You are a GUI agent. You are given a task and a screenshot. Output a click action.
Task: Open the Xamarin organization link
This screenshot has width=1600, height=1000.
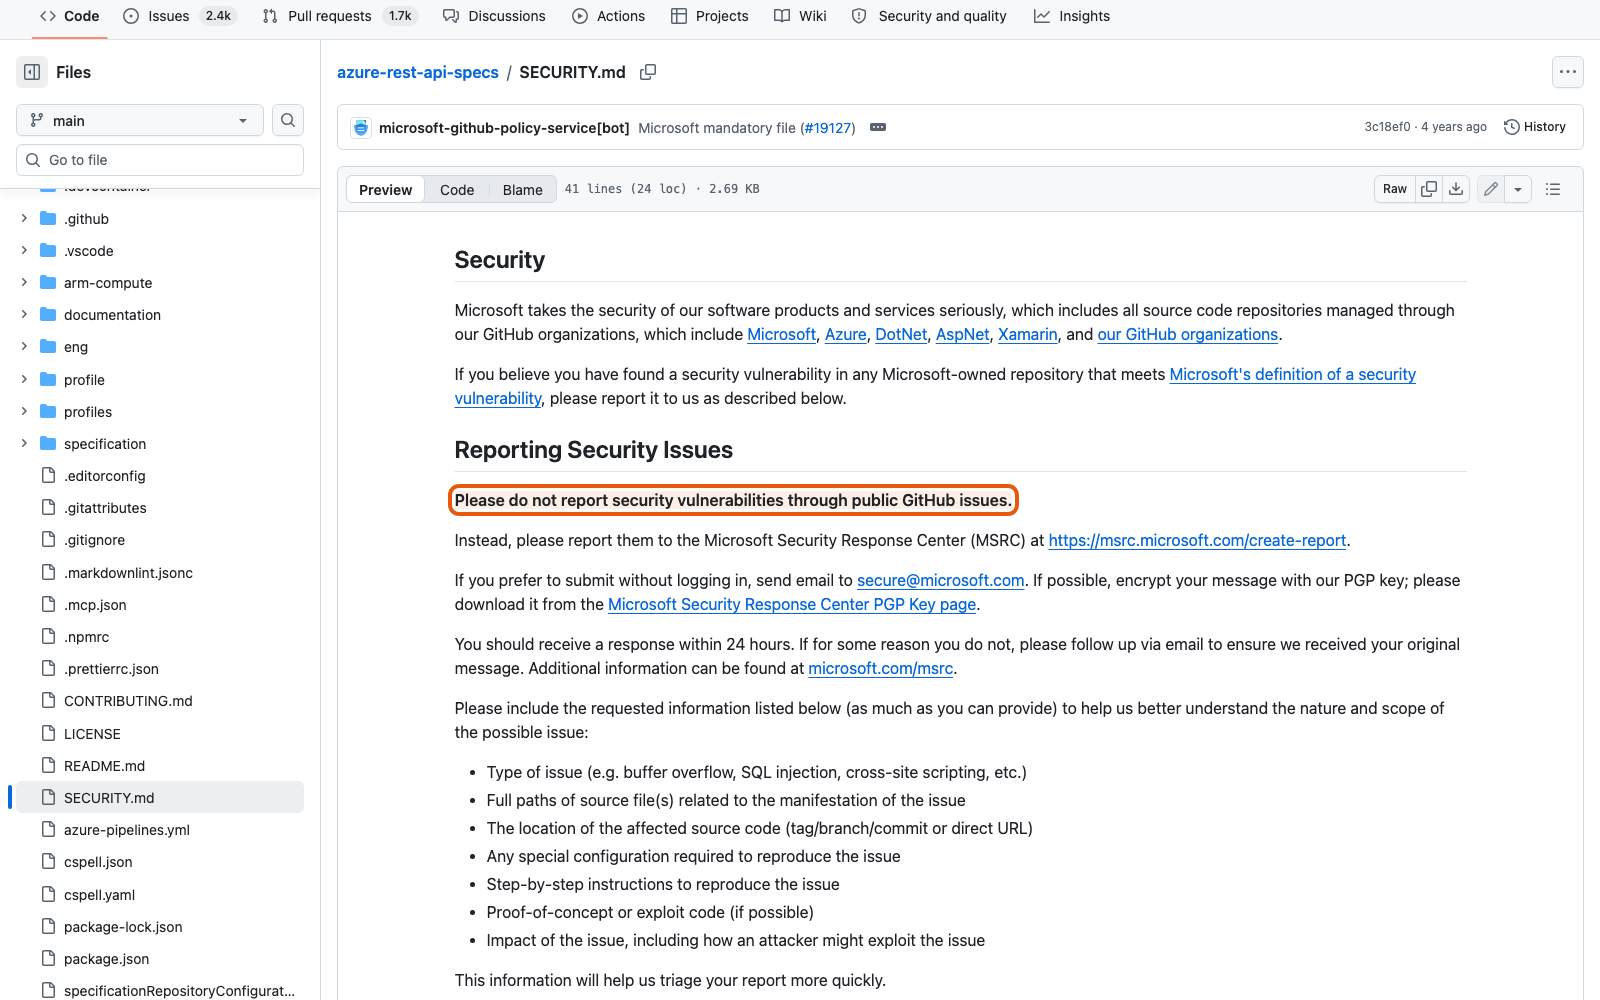[x=1028, y=334]
